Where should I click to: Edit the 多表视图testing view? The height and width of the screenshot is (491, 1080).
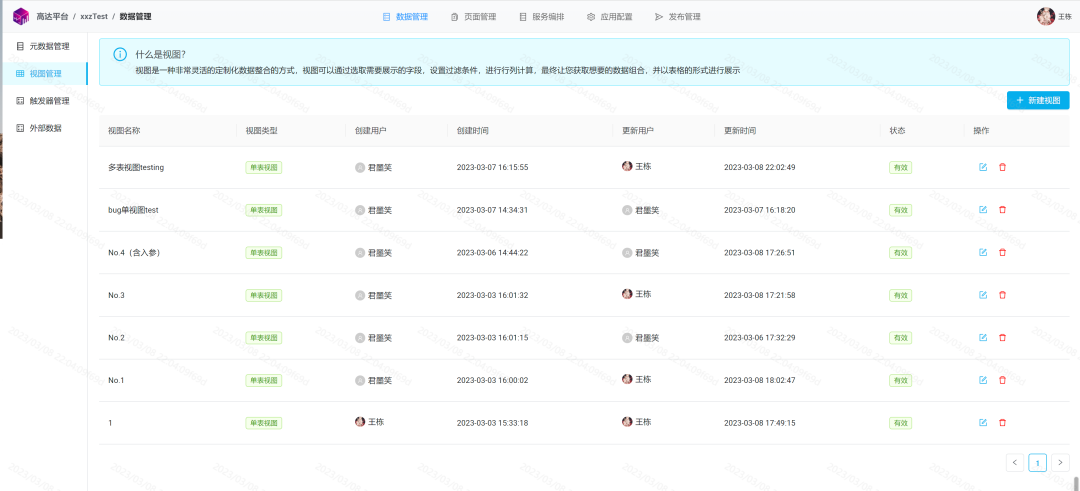(983, 167)
